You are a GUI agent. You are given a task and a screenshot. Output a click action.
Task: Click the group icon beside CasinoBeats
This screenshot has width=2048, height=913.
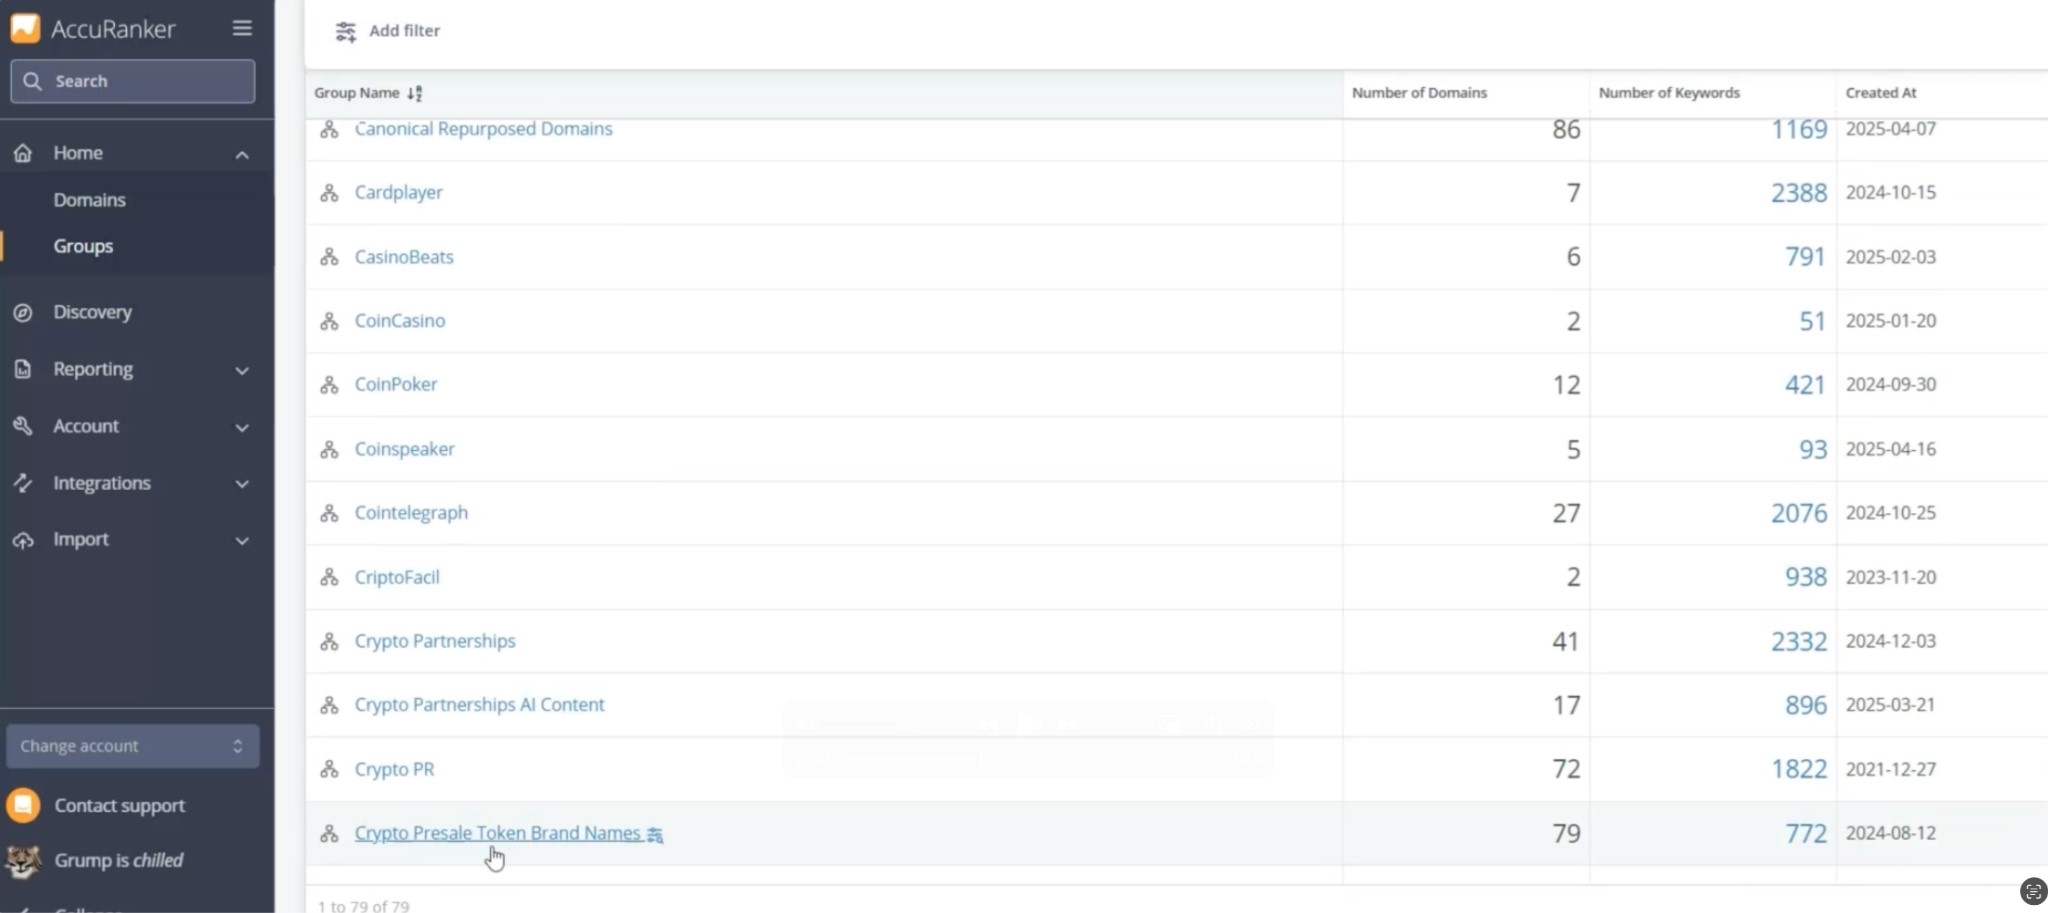pyautogui.click(x=329, y=257)
